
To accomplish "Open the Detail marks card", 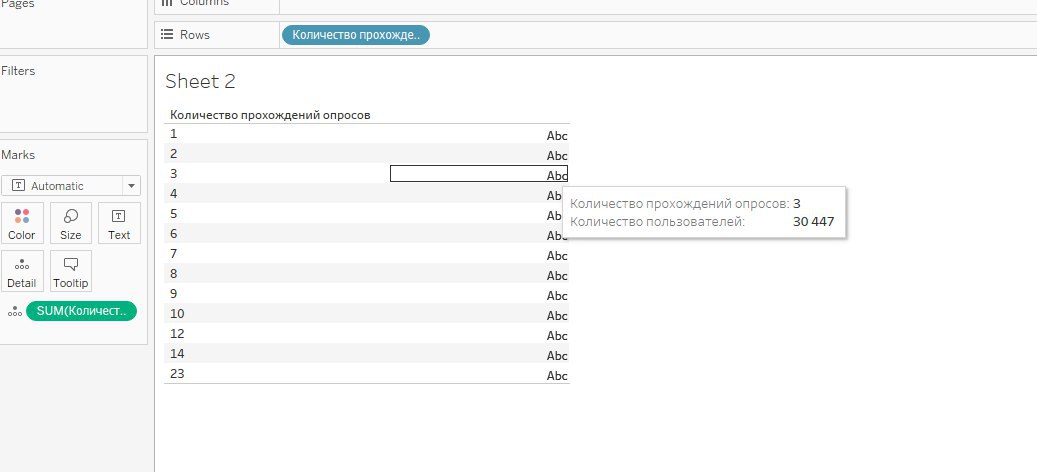I will (22, 271).
